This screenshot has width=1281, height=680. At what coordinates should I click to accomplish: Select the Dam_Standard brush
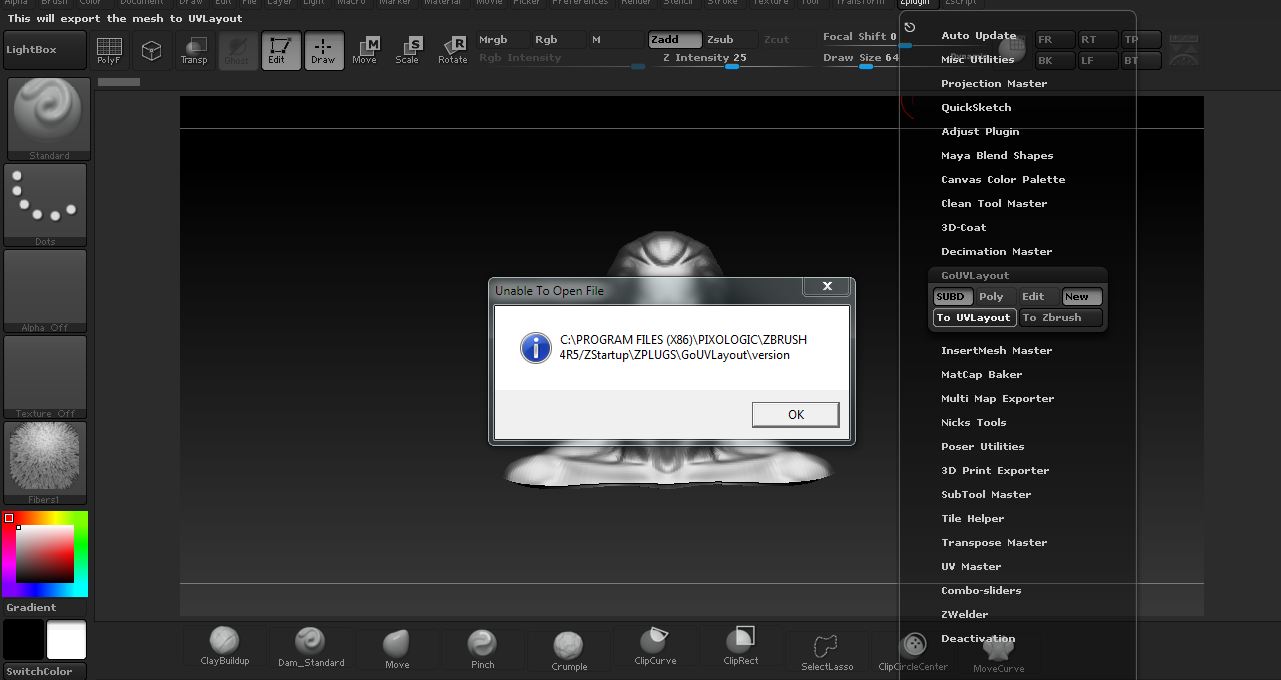tap(311, 647)
